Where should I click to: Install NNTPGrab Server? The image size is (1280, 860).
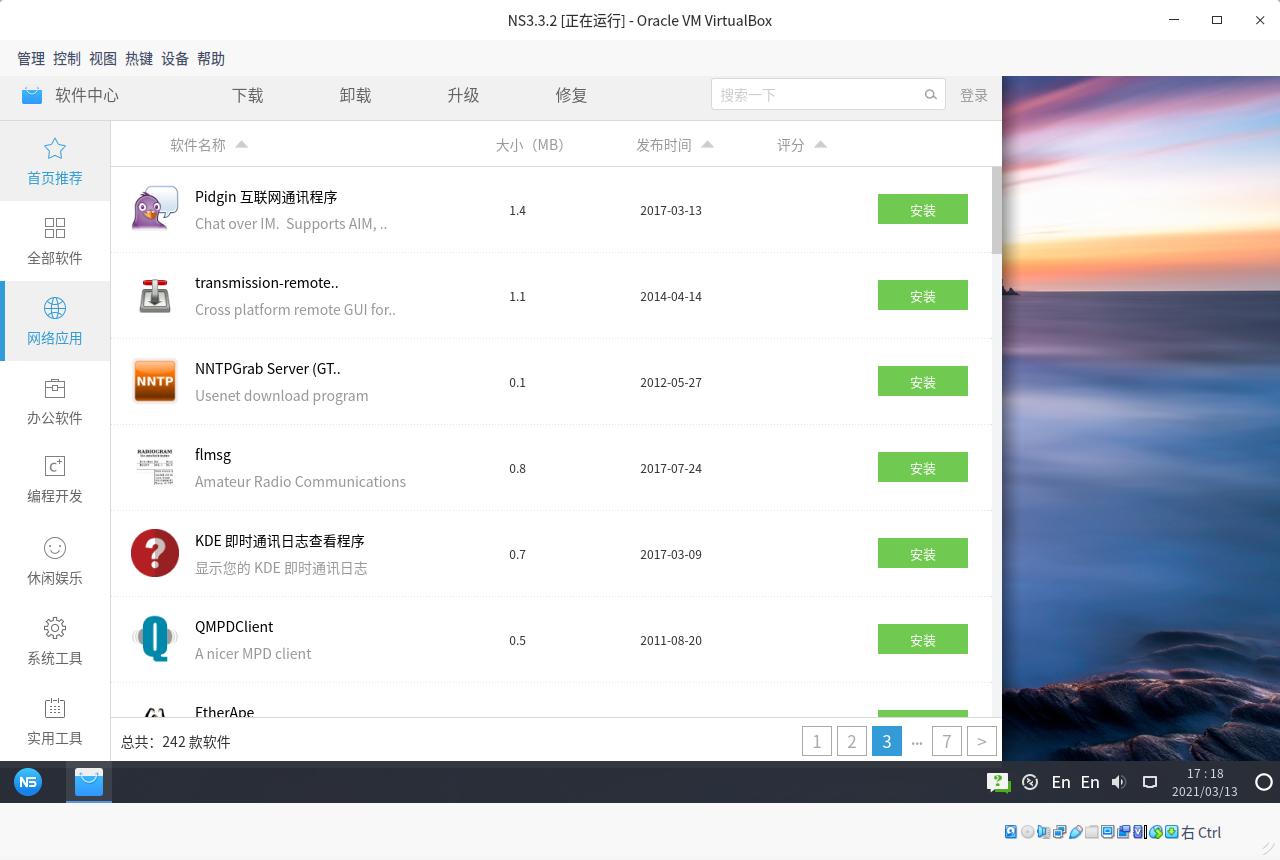coord(923,381)
